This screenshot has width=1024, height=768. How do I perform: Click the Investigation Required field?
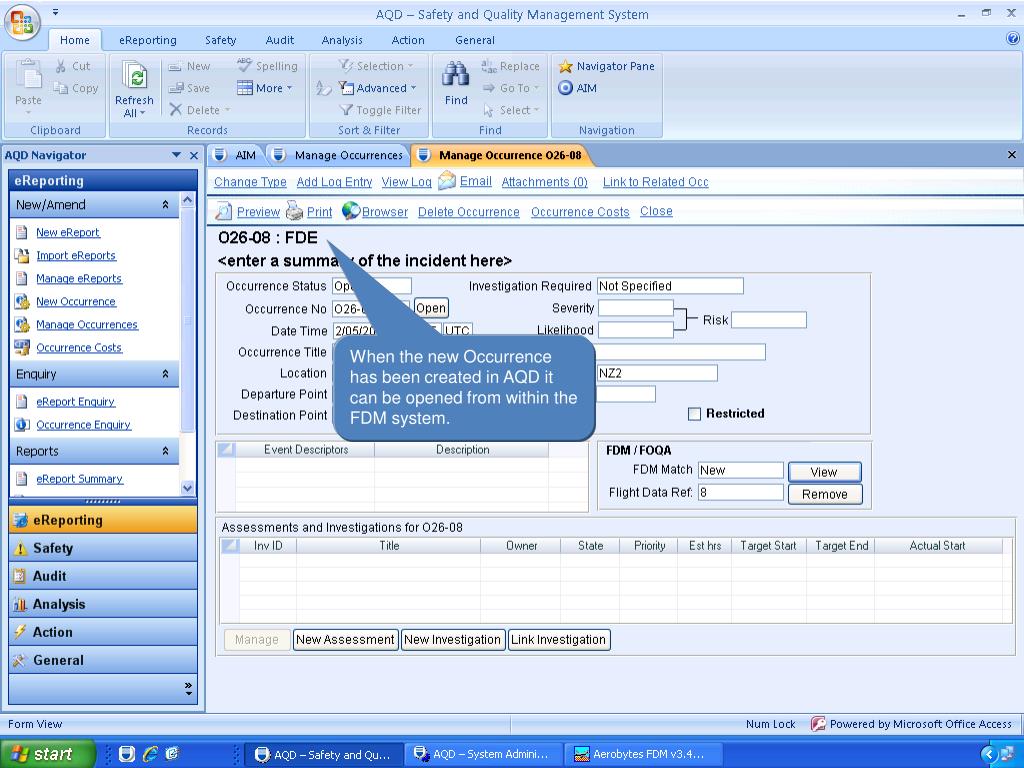[670, 286]
